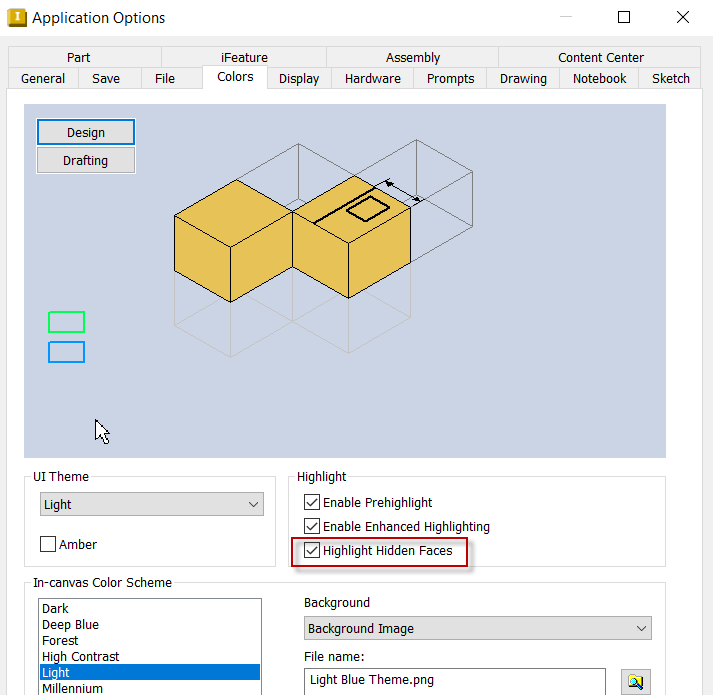The image size is (713, 695).
Task: Maximize the Application Options window
Action: [x=624, y=17]
